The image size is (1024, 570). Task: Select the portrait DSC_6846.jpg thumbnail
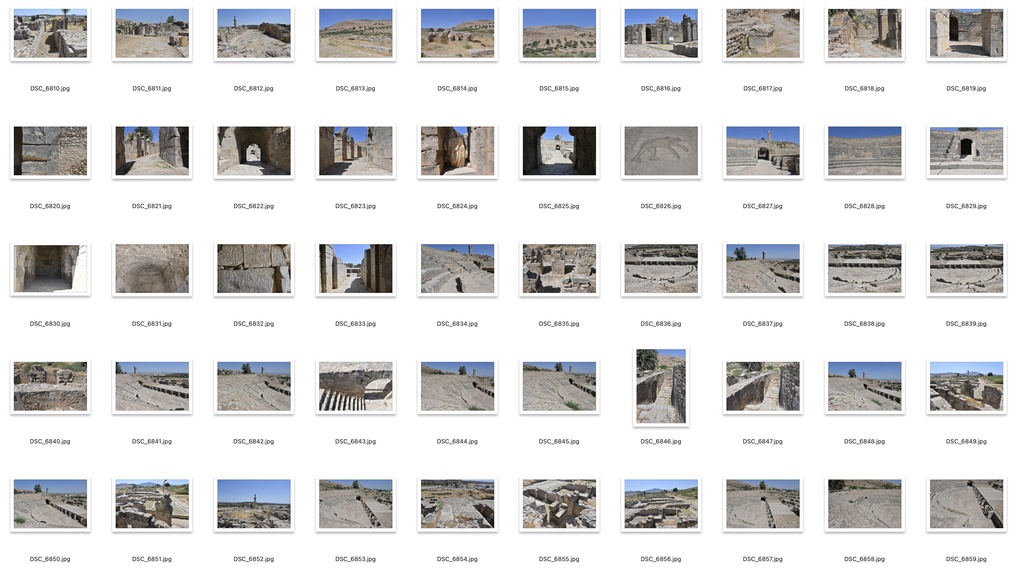662,386
